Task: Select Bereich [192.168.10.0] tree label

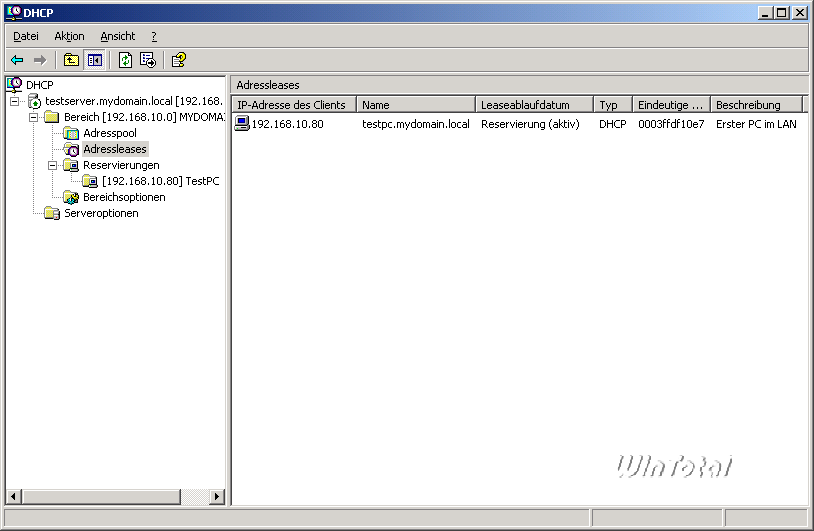Action: tap(144, 117)
